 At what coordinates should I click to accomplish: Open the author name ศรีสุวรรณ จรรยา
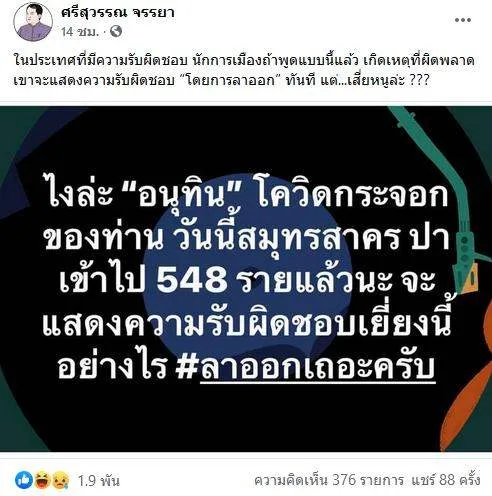tap(118, 13)
